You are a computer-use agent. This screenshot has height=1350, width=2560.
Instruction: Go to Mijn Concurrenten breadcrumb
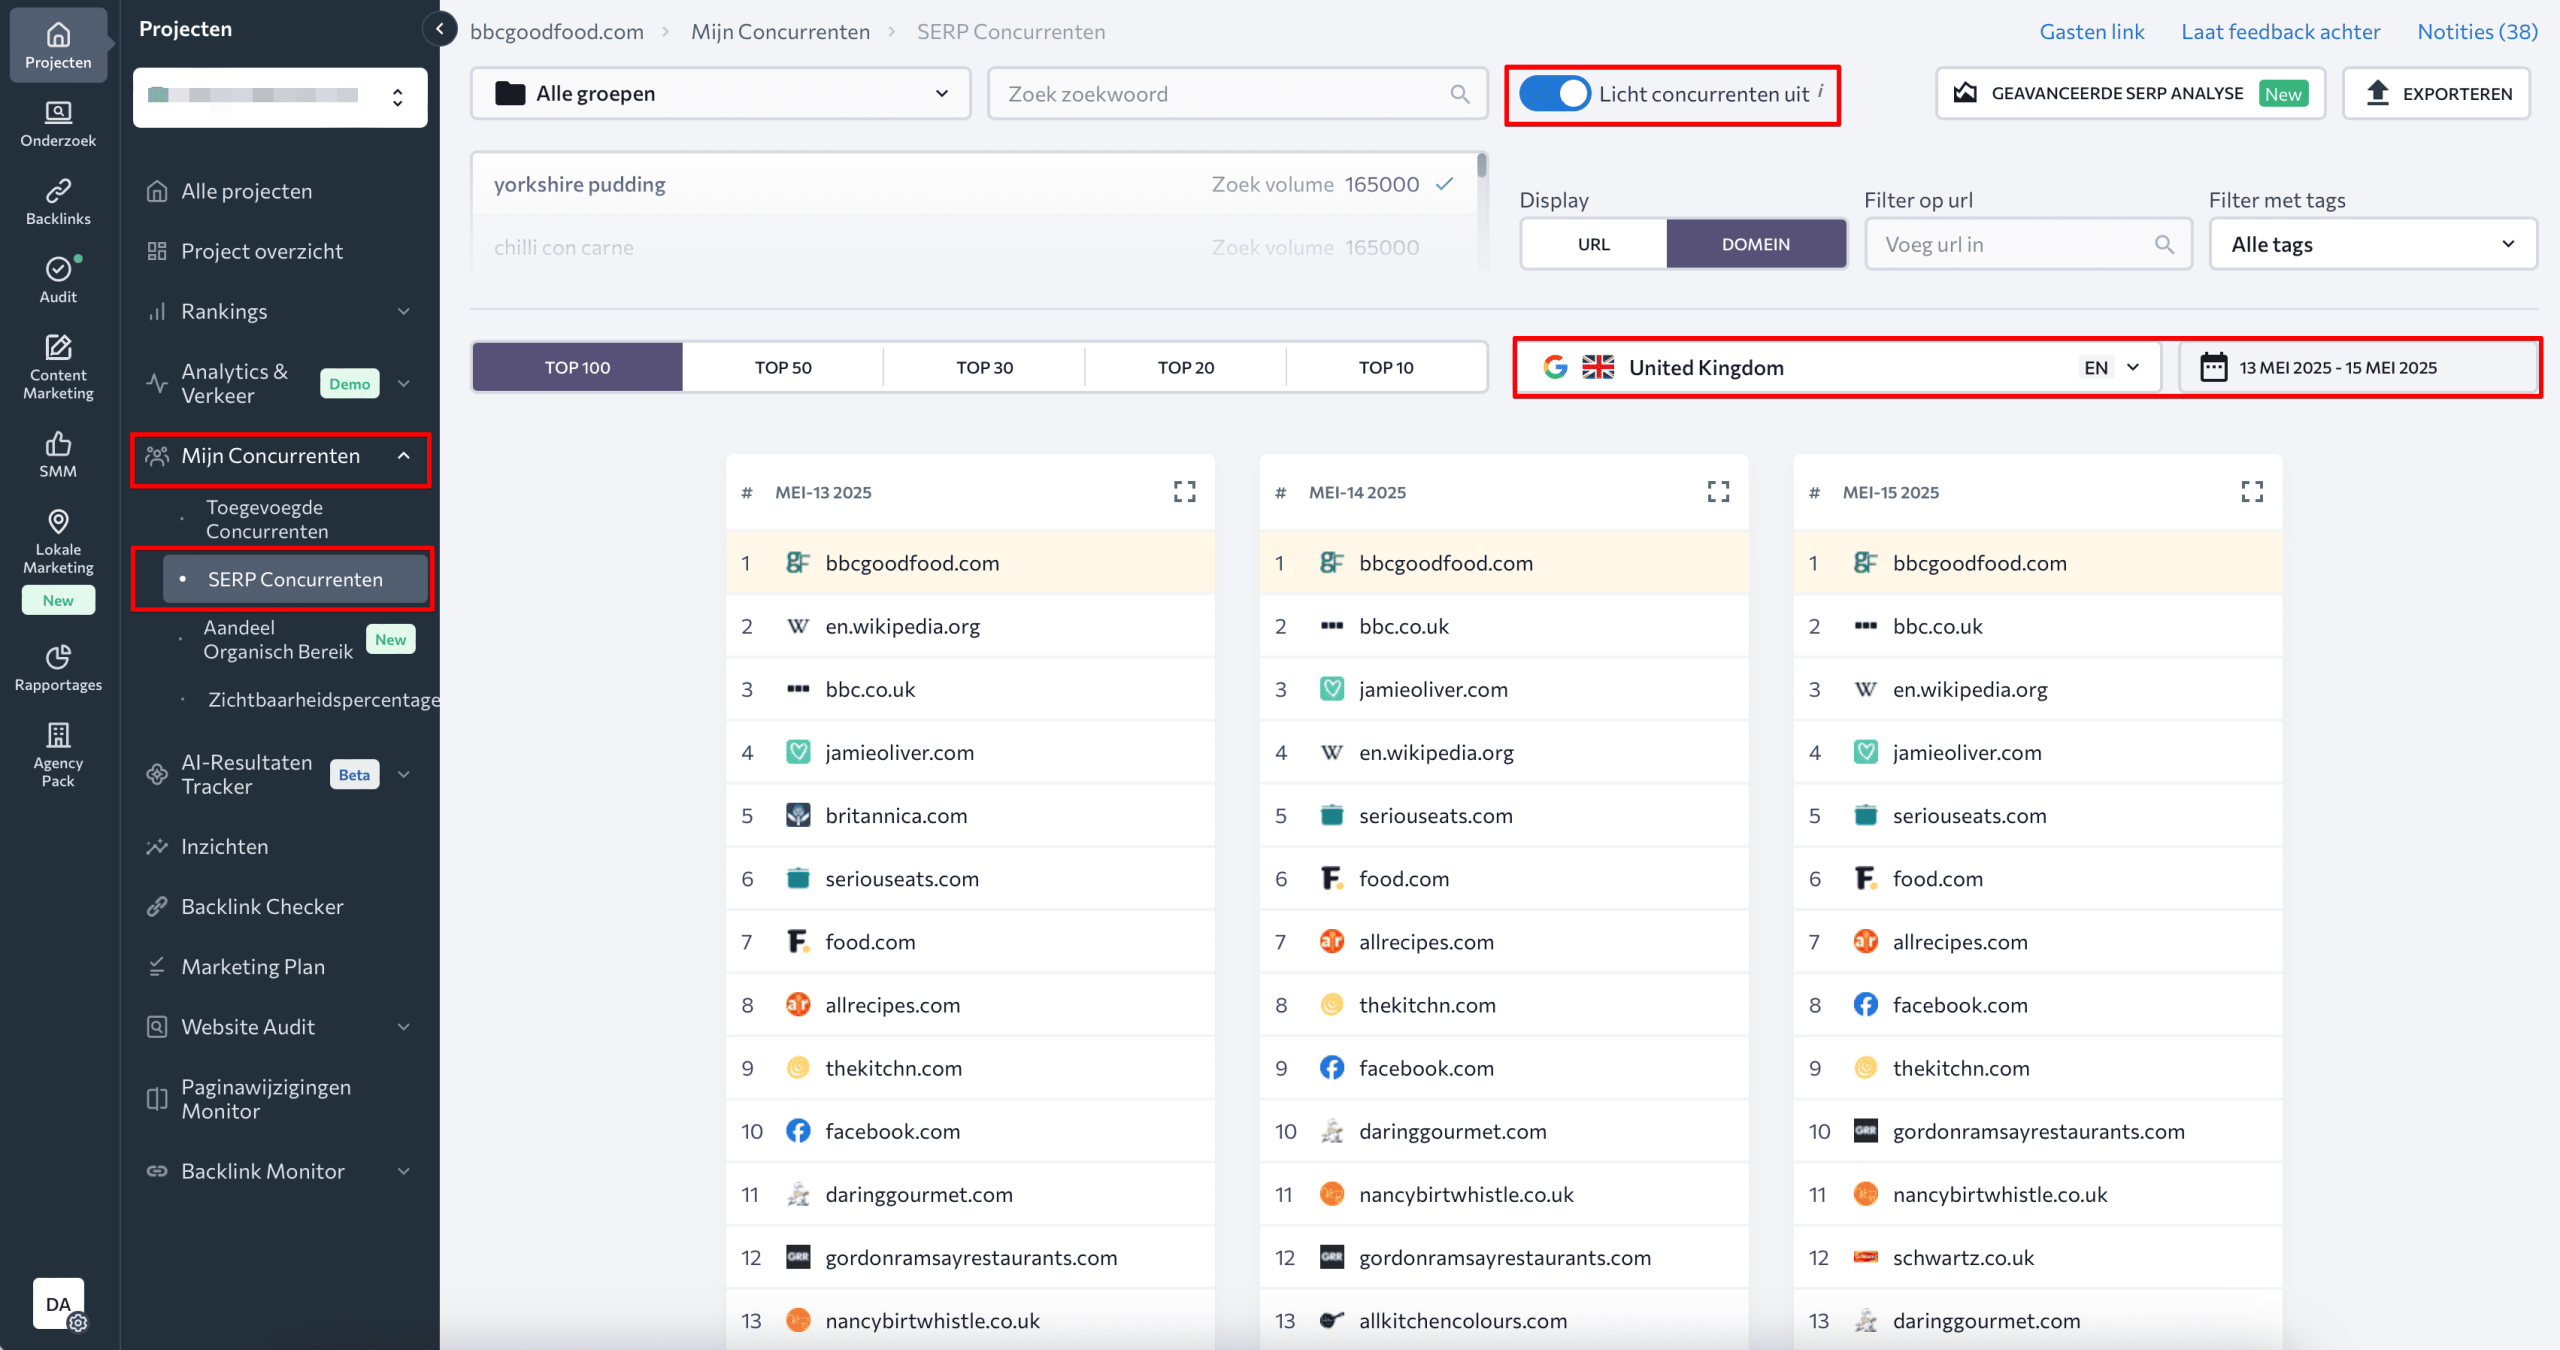point(780,31)
